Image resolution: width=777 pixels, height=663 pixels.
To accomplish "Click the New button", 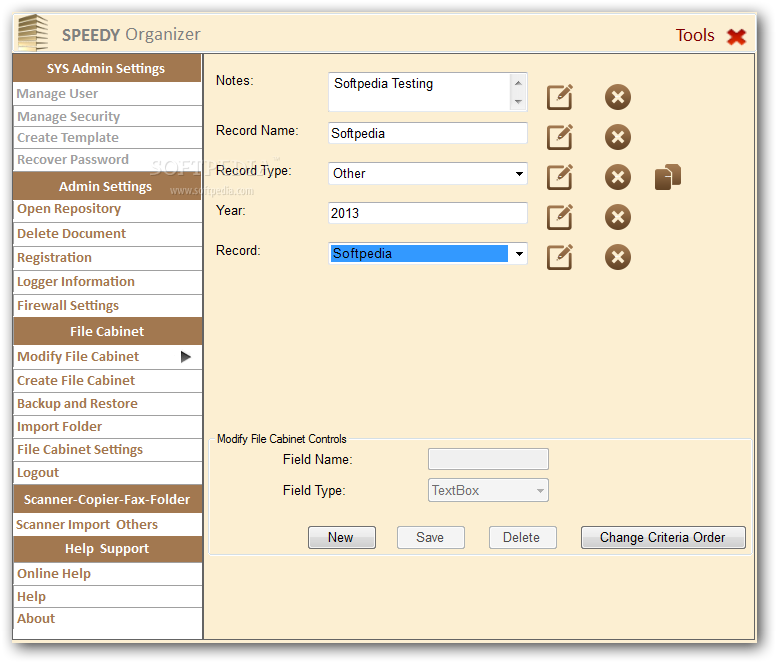I will (341, 538).
